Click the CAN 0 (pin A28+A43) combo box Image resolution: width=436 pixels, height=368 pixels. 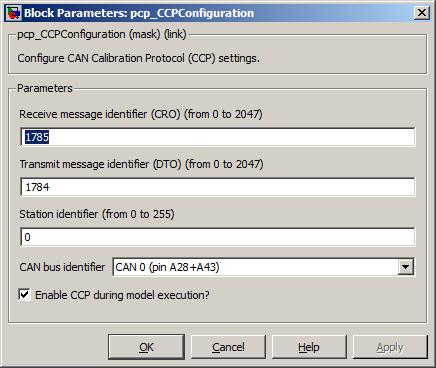(x=263, y=267)
